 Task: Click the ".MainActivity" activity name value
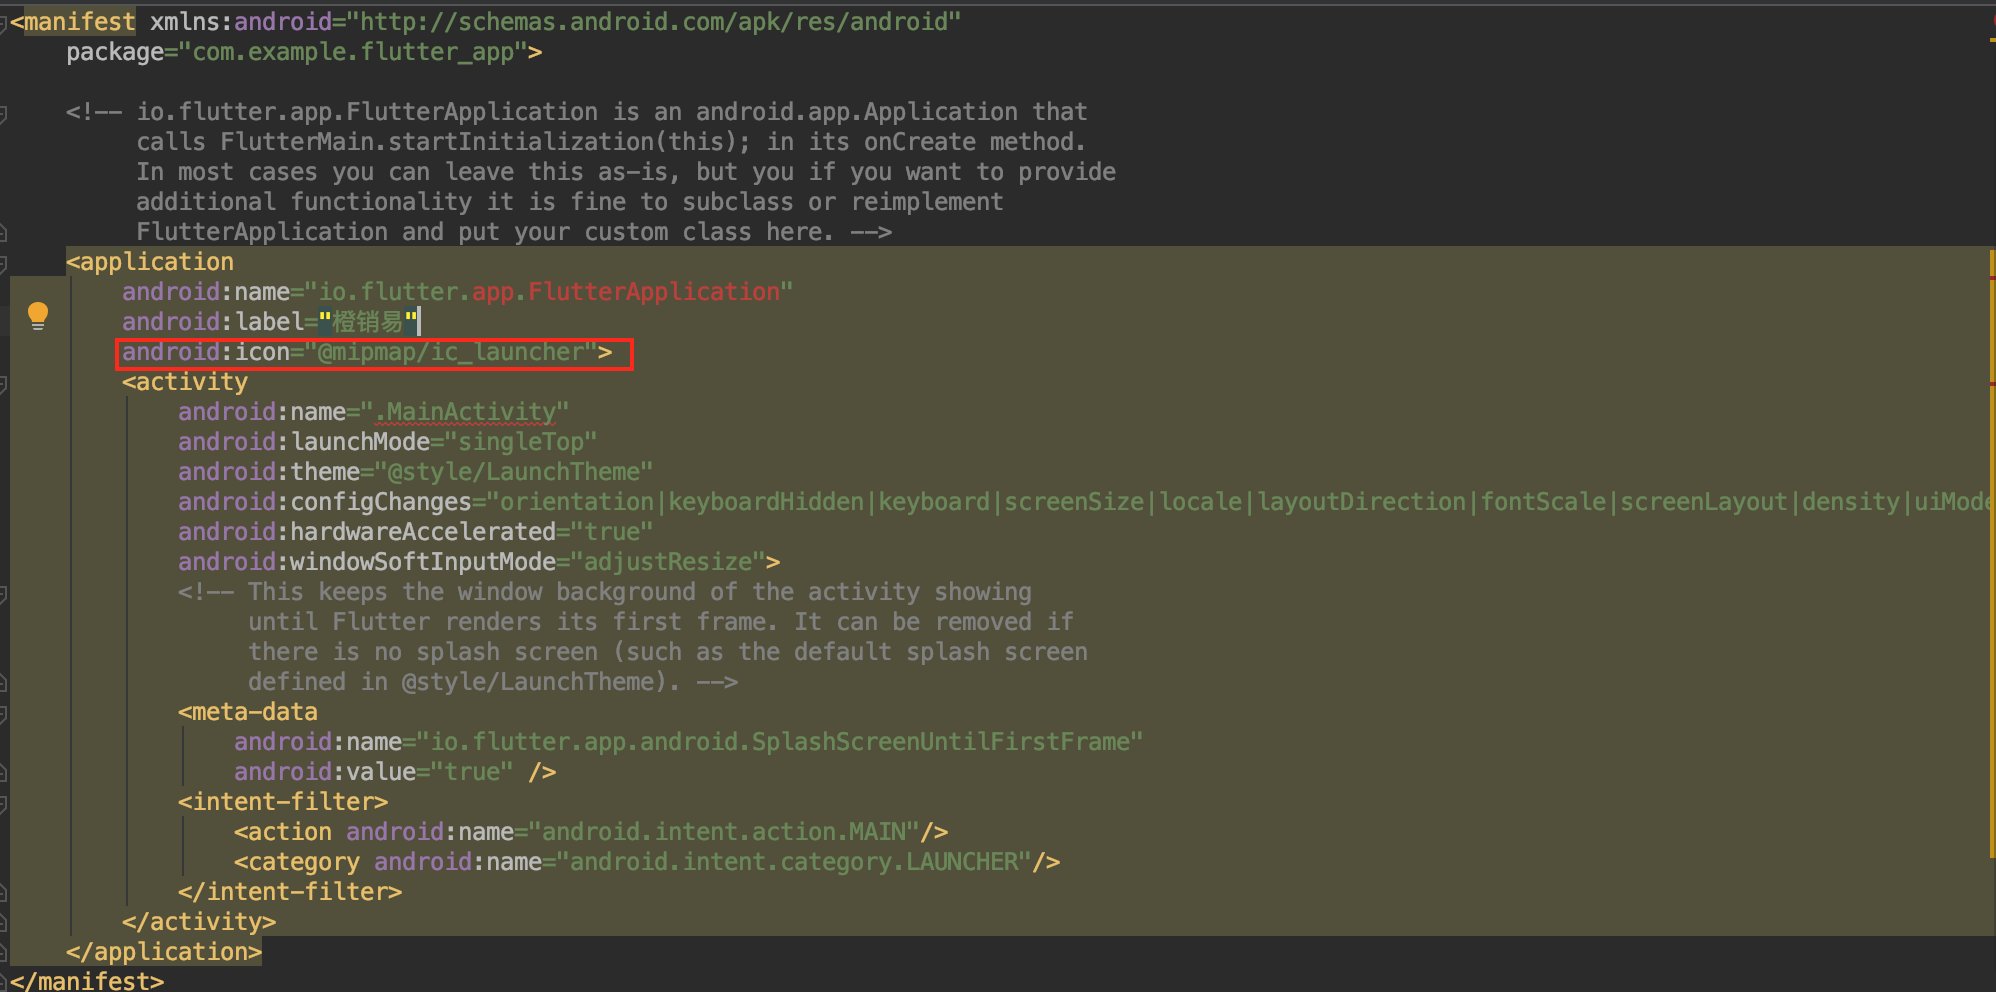pyautogui.click(x=465, y=412)
